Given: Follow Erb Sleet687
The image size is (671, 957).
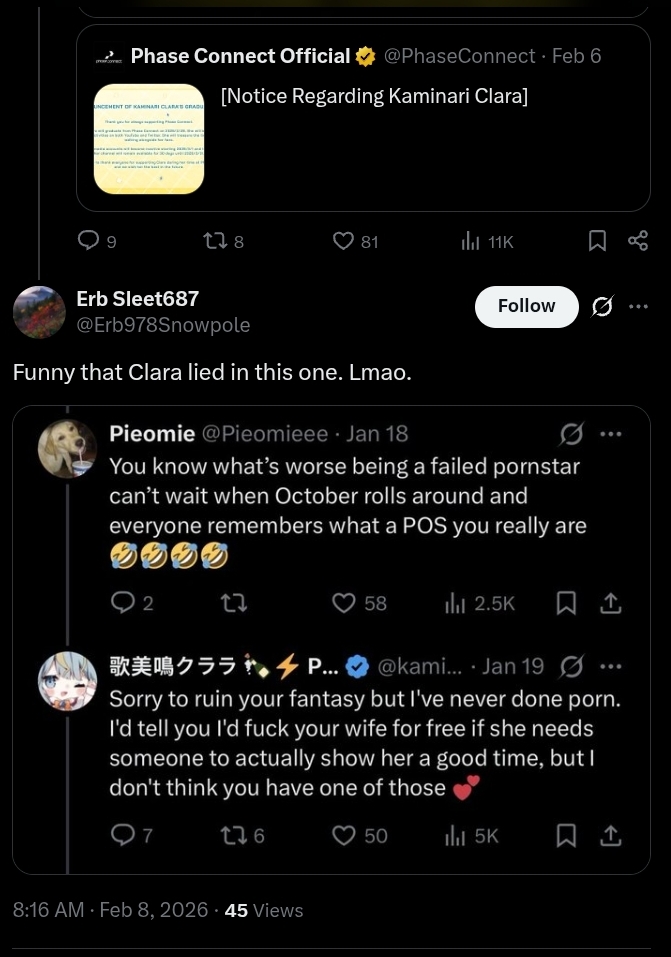Looking at the screenshot, I should [526, 306].
